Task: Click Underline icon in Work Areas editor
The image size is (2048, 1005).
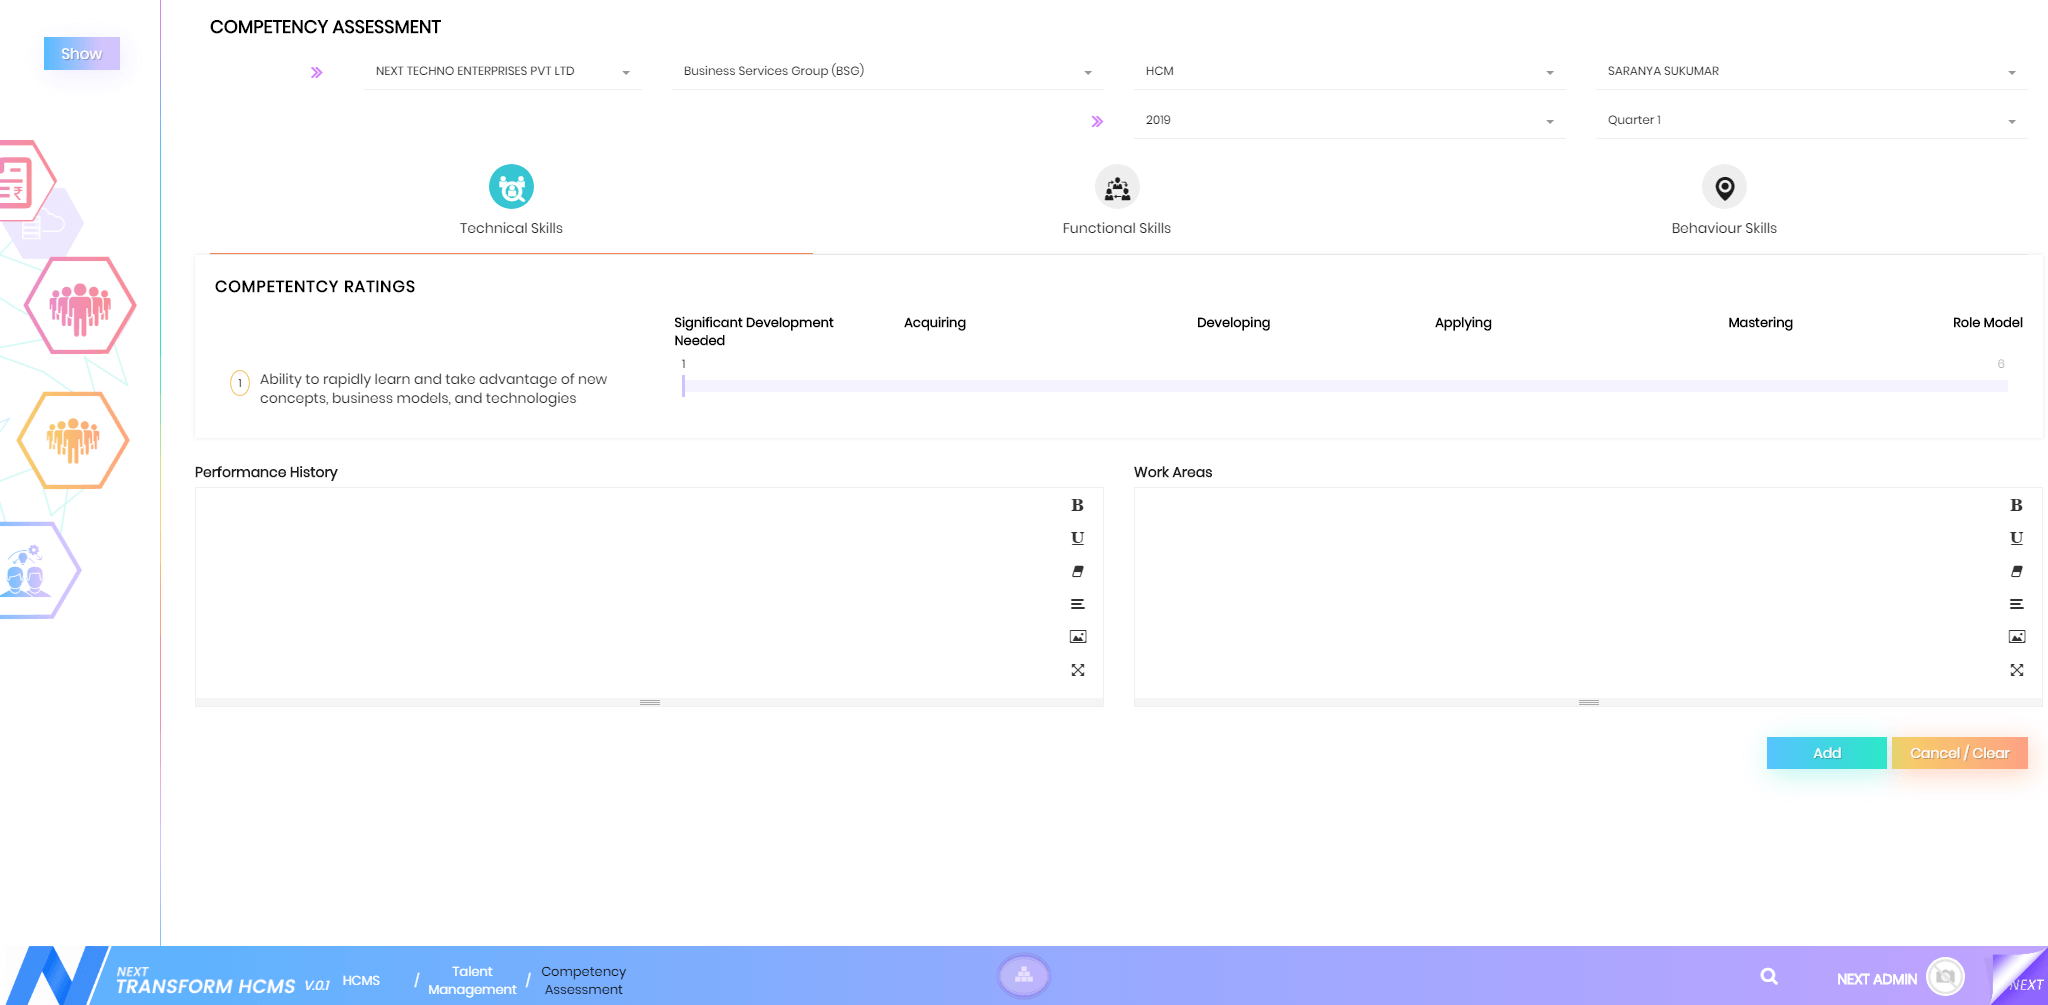Action: click(2016, 538)
